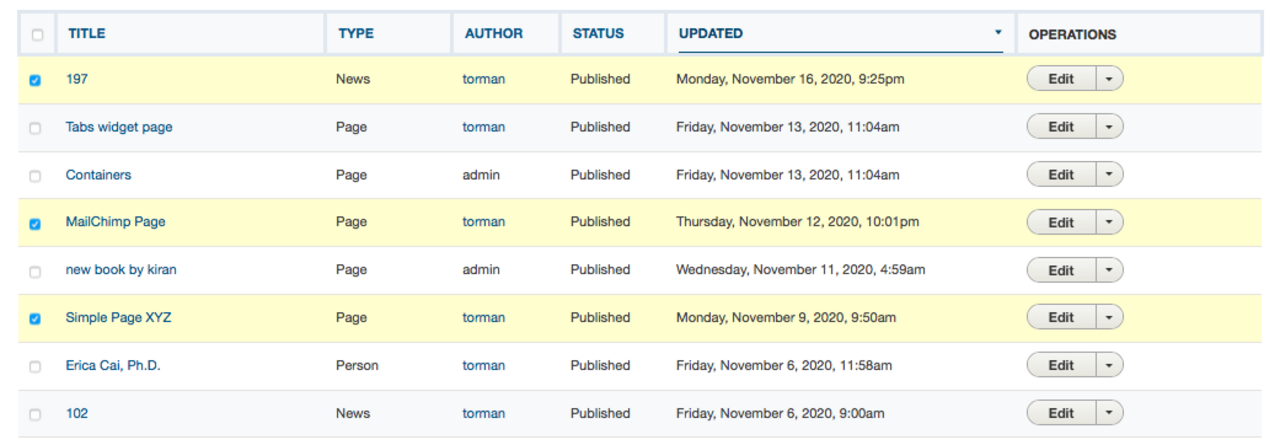Edit the MailChimp Page entry
This screenshot has width=1280, height=445.
pyautogui.click(x=1061, y=223)
